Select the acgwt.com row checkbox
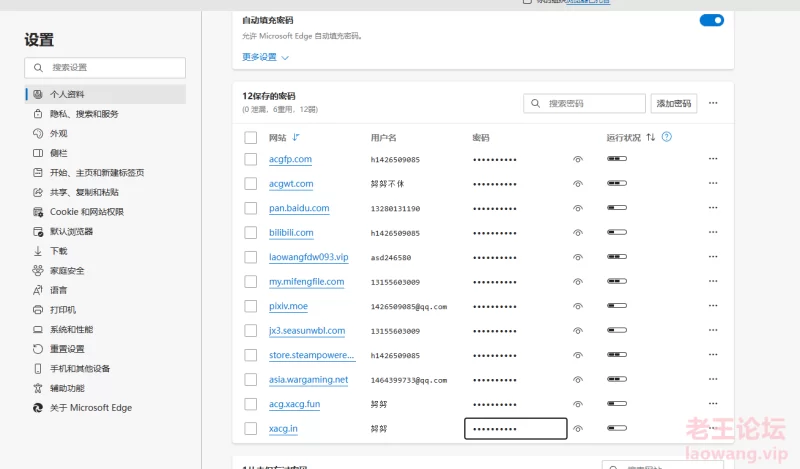Image resolution: width=800 pixels, height=469 pixels. click(251, 184)
